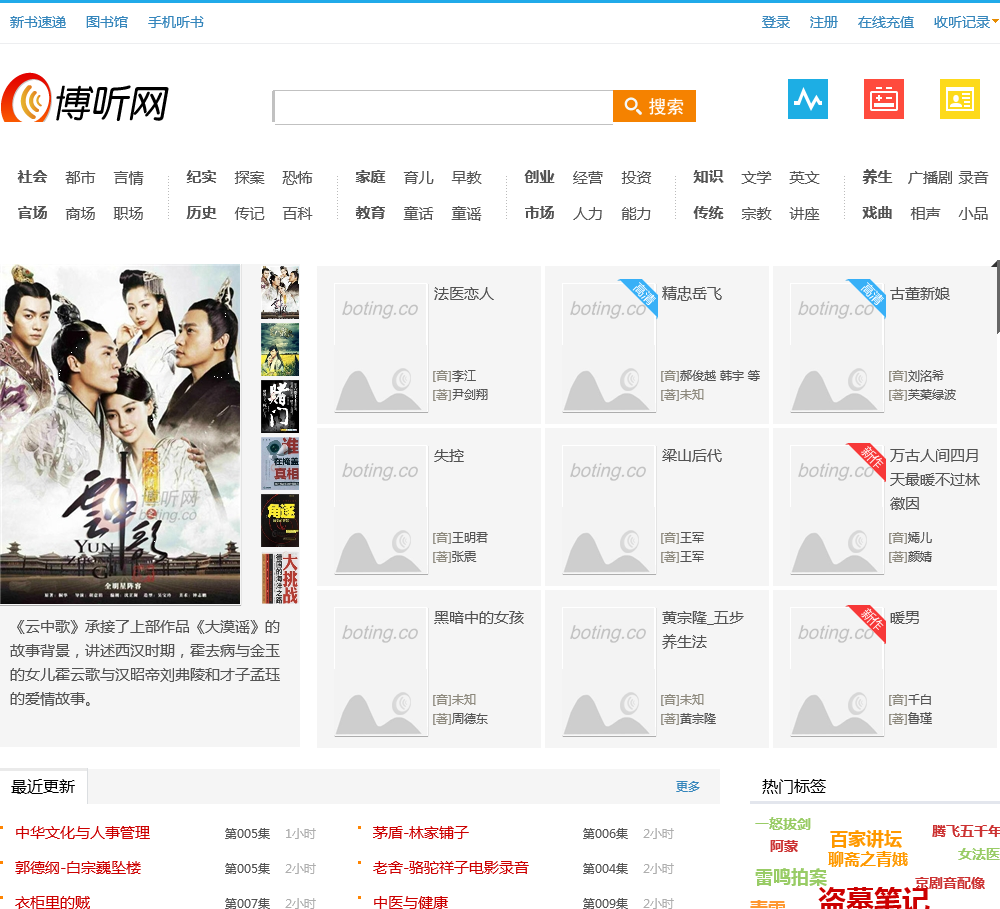Open the 精忠岳飞 book title
Screen dimensions: 1000x909
[x=692, y=293]
